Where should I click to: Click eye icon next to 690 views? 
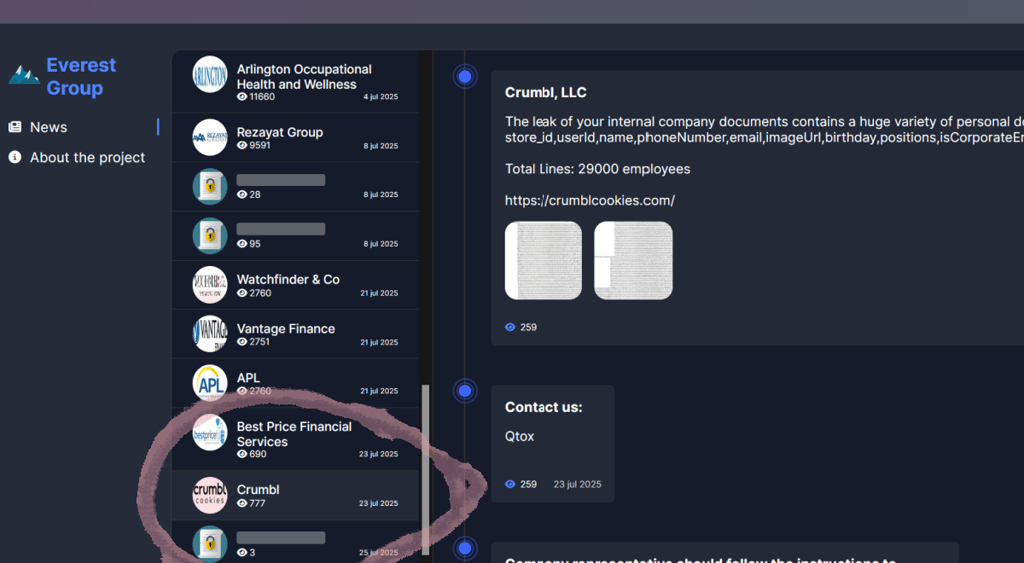click(x=242, y=454)
